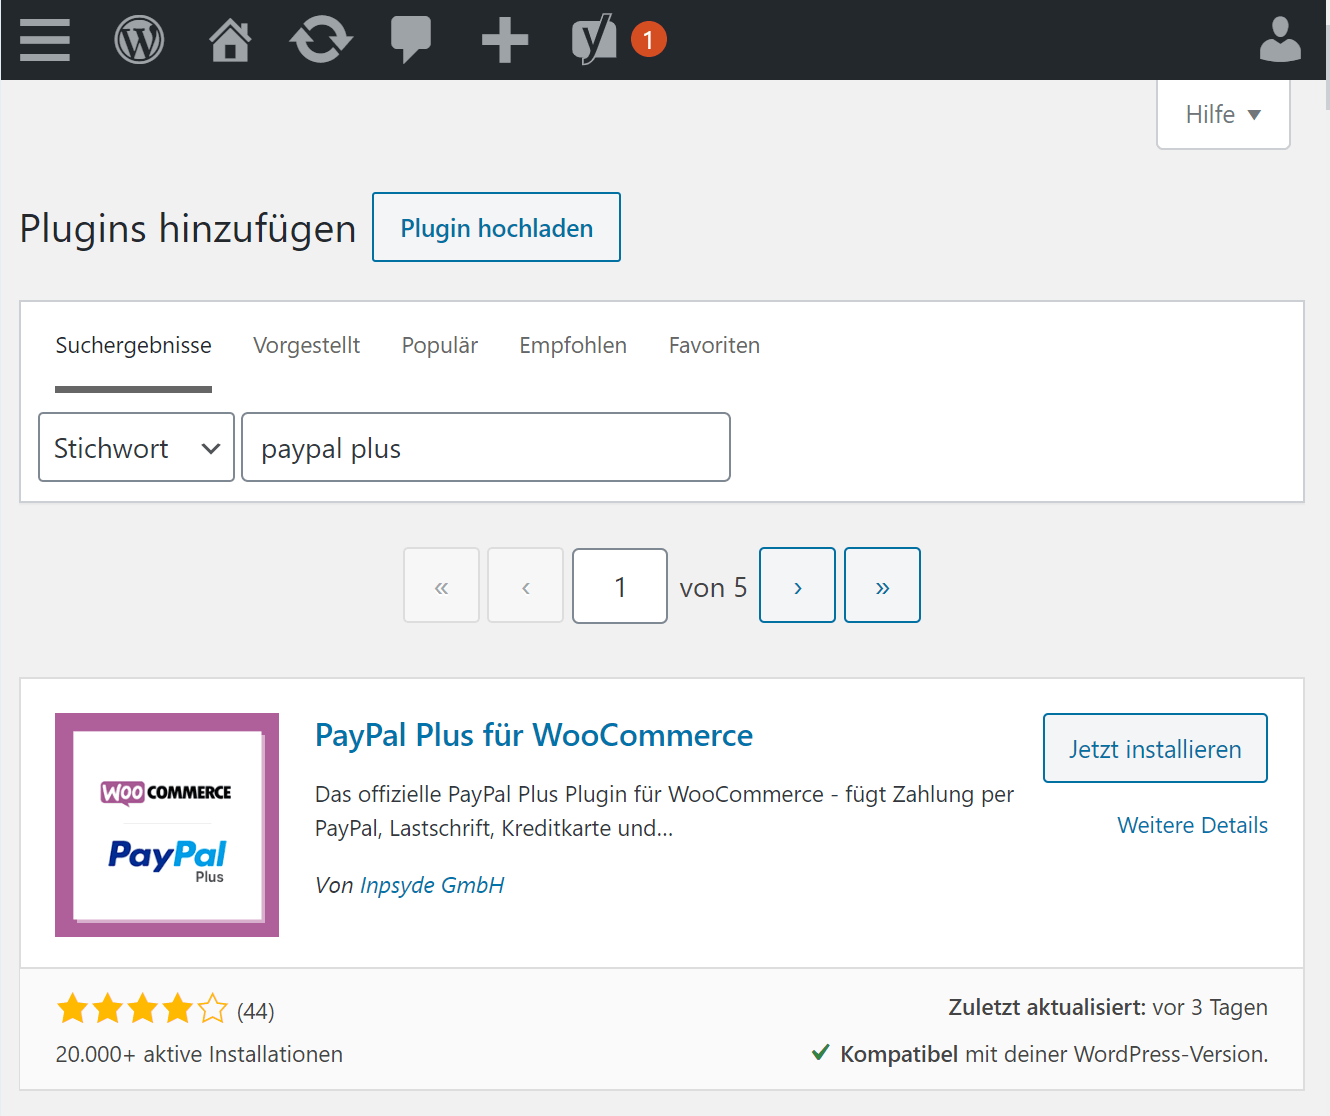
Task: Click Jetzt installieren for PayPal Plus
Action: [x=1154, y=747]
